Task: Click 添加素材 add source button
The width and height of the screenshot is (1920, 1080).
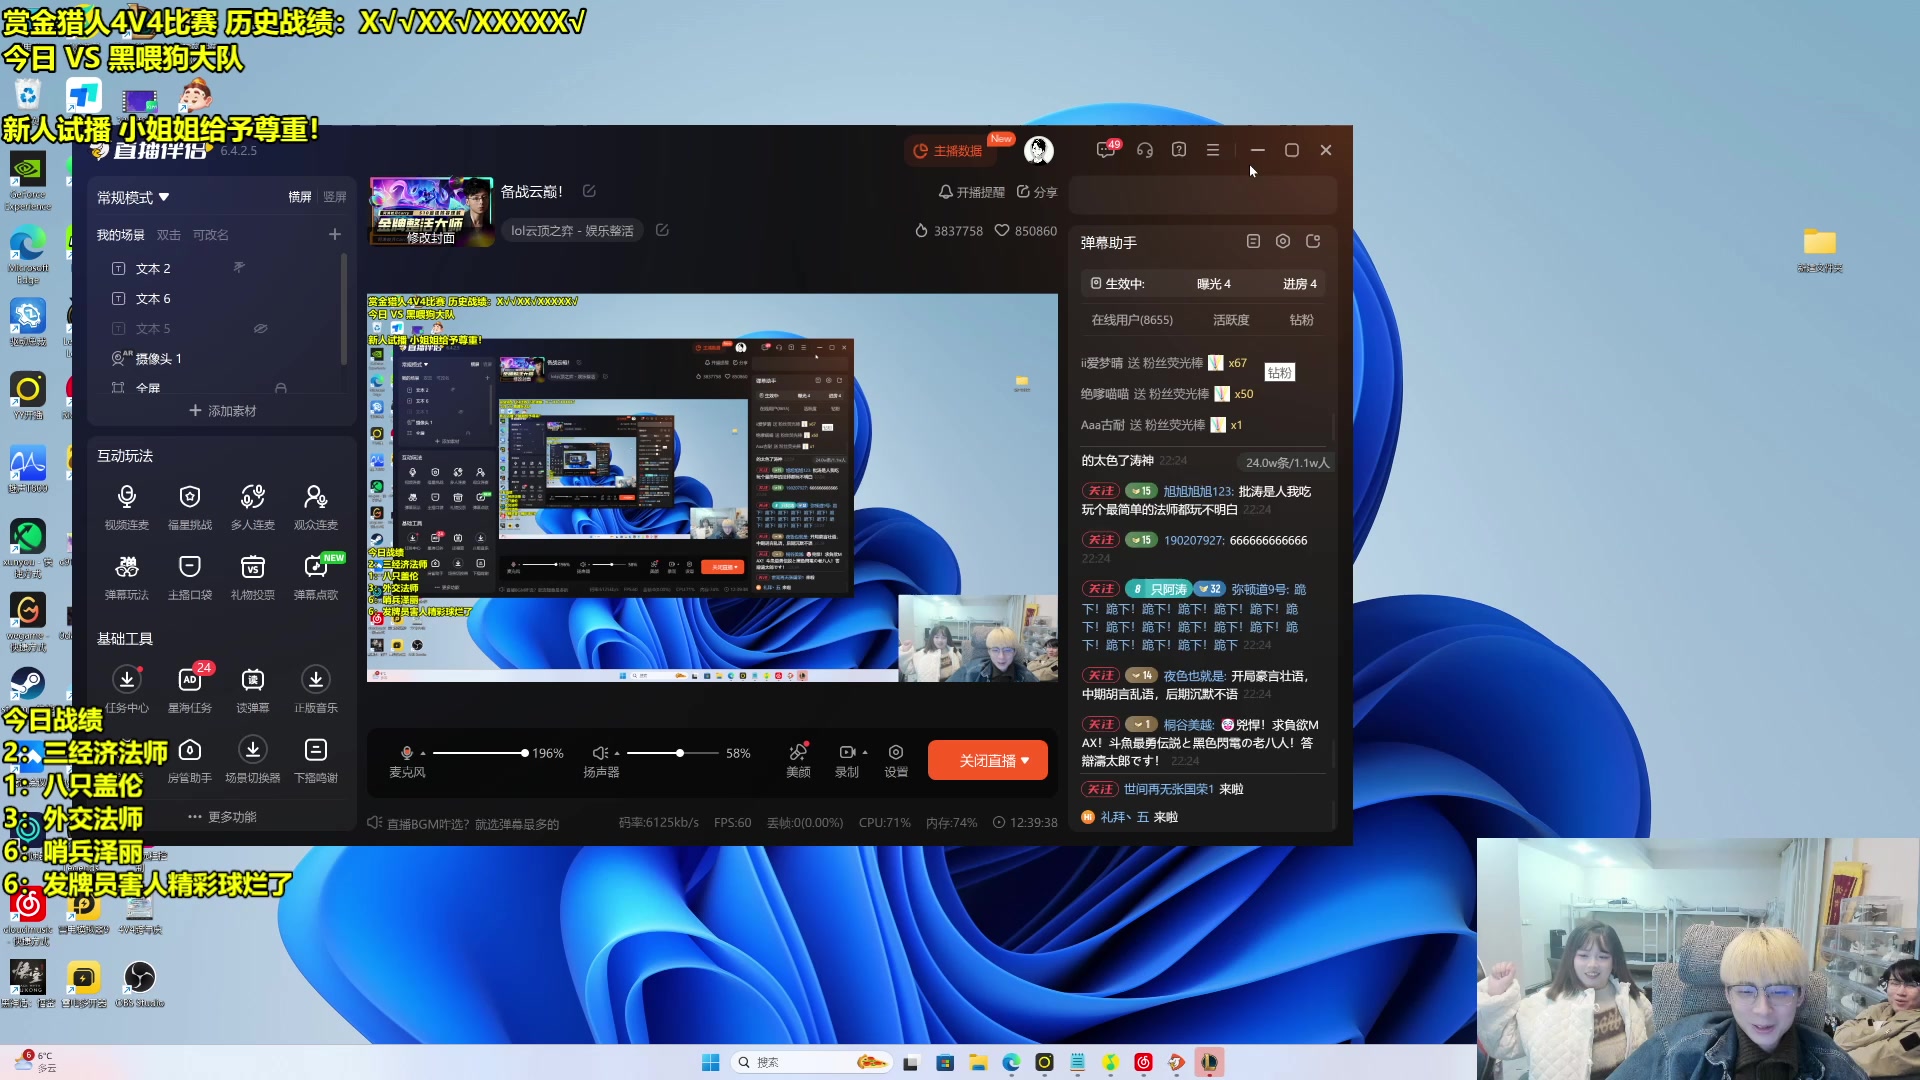Action: coord(222,411)
